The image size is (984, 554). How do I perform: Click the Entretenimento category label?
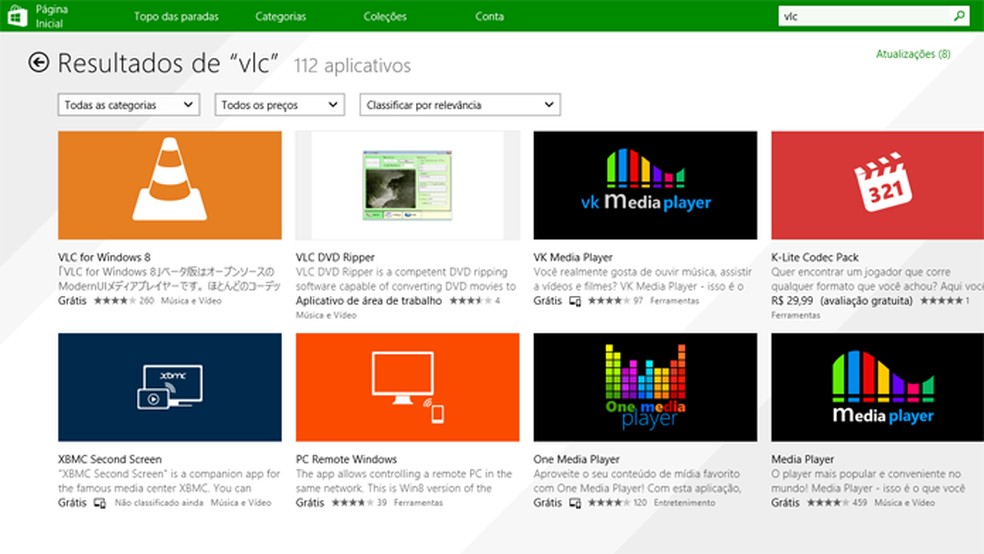(x=684, y=503)
